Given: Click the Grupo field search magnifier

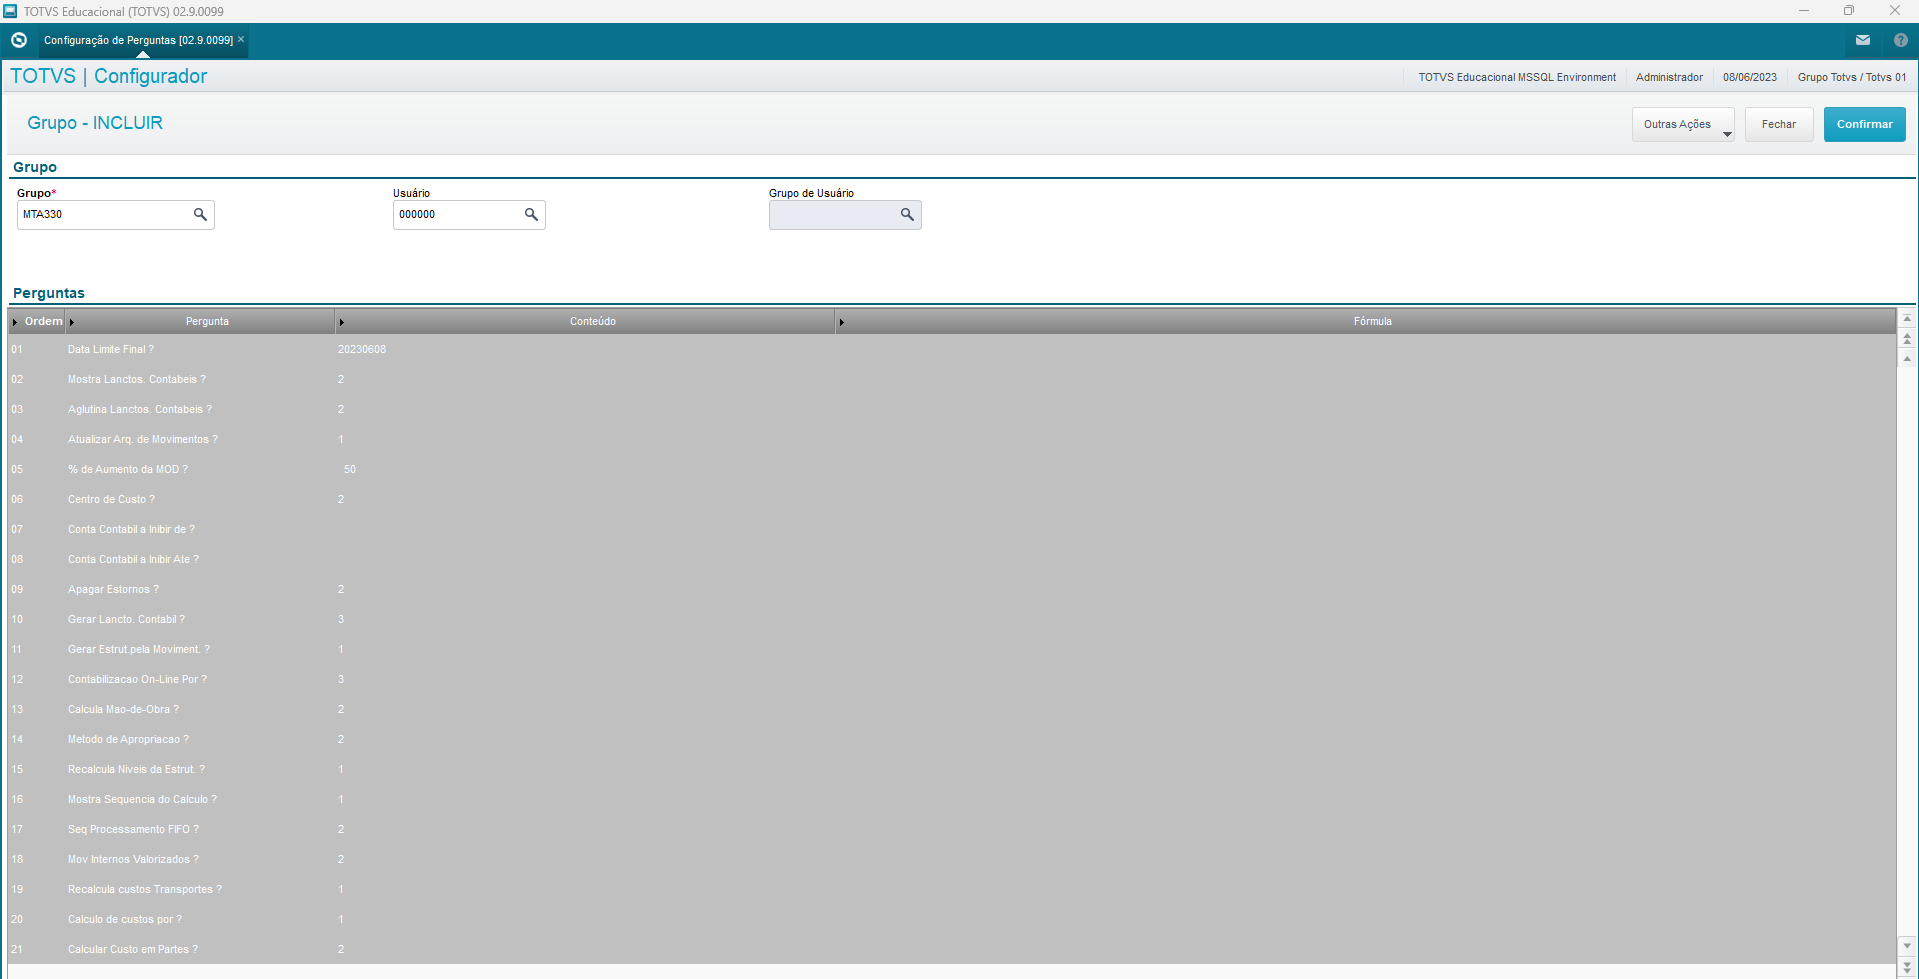Looking at the screenshot, I should click(x=200, y=215).
